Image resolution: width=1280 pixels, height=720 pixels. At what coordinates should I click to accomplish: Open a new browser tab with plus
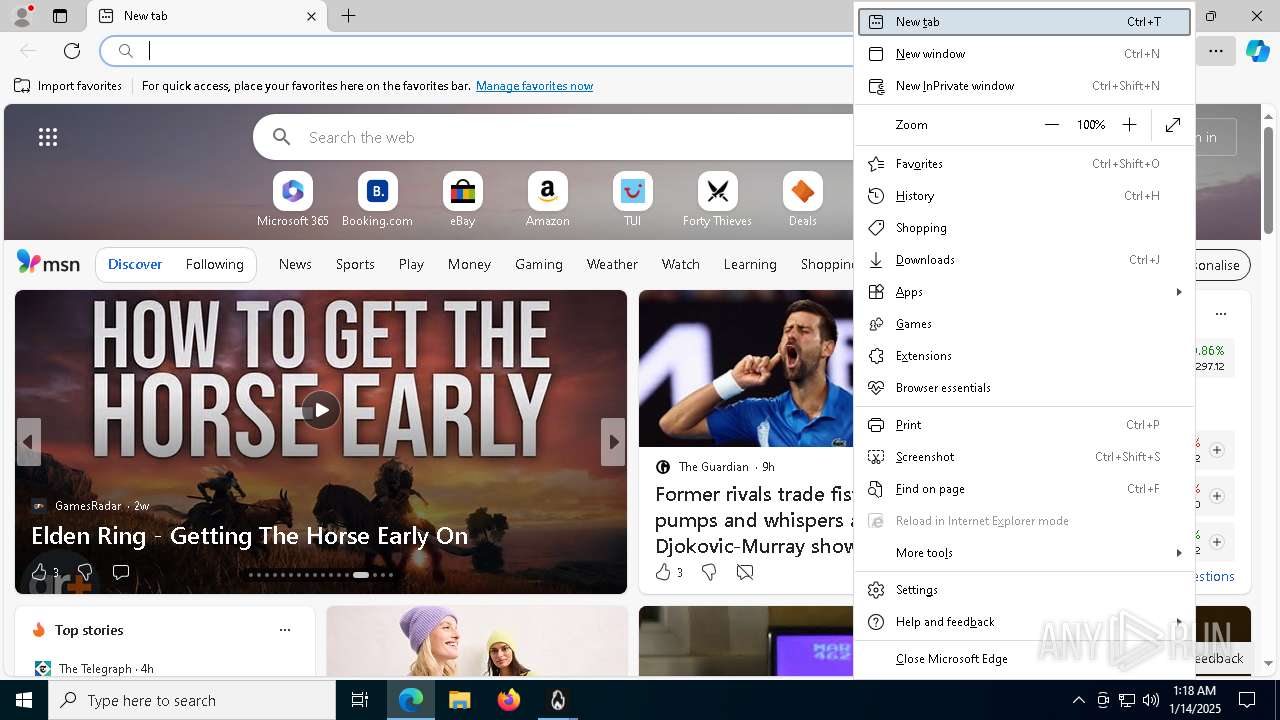(x=348, y=16)
